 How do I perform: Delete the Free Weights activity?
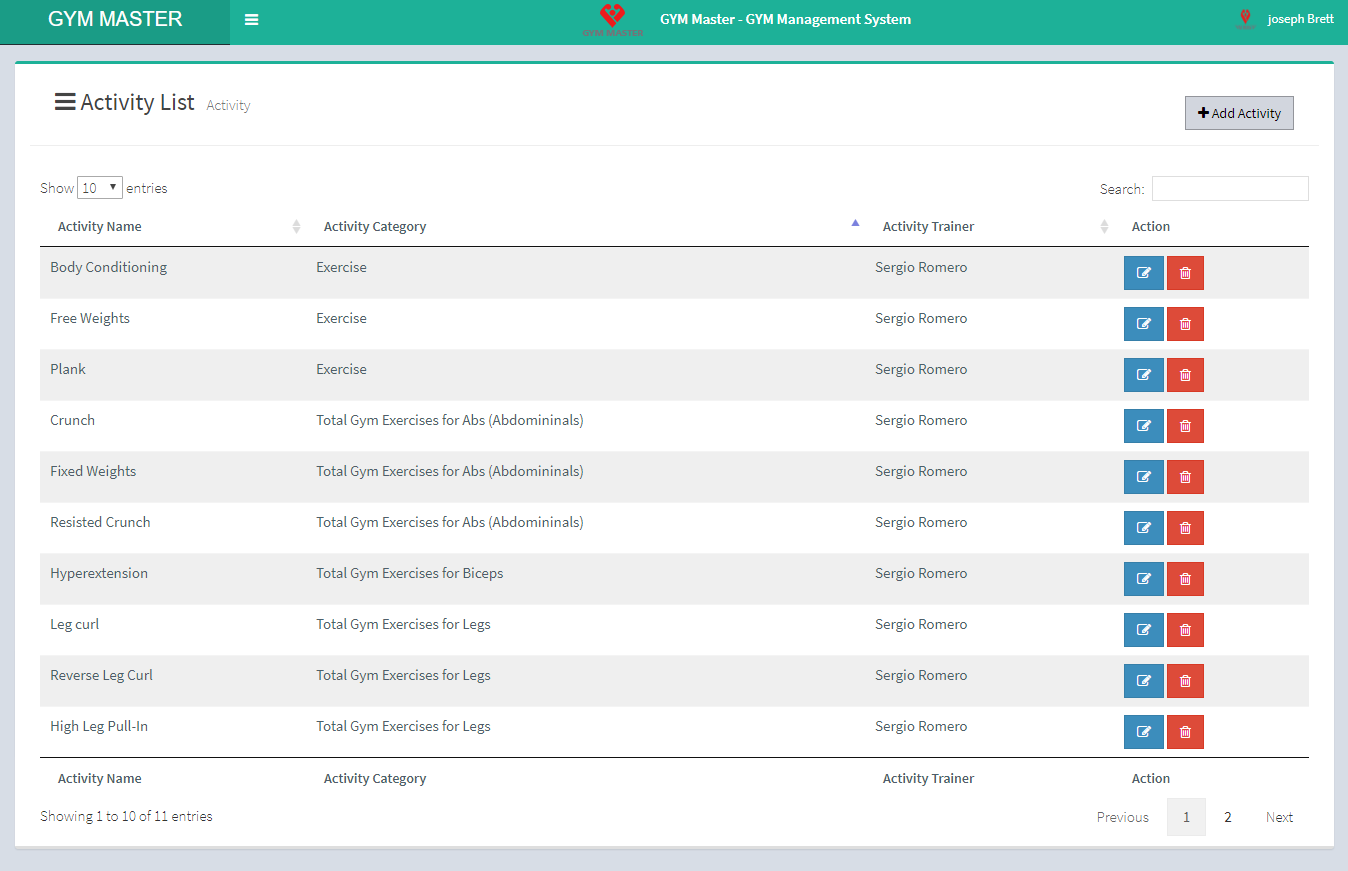pos(1185,324)
